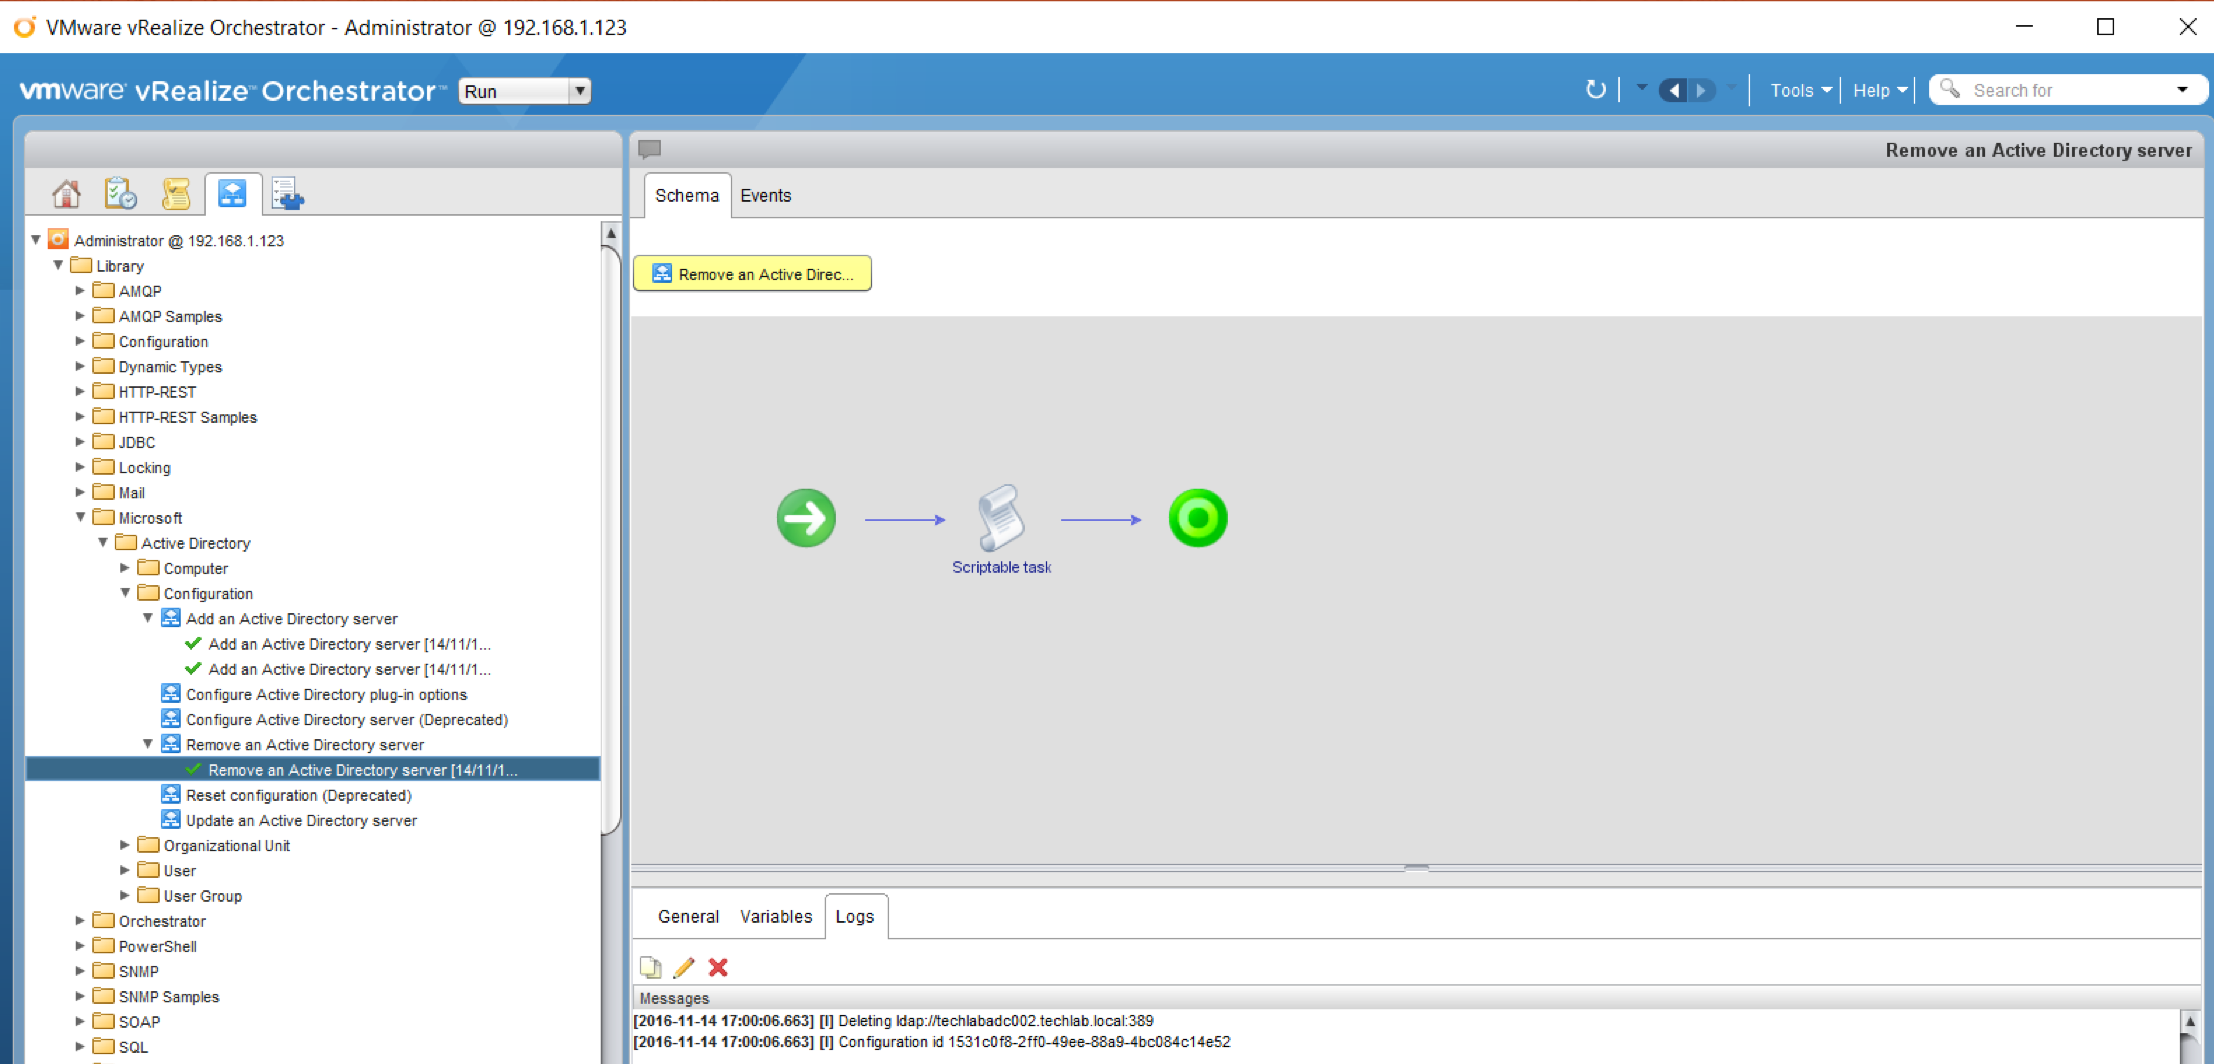Switch to the Workflows view icon
This screenshot has width=2214, height=1064.
232,193
